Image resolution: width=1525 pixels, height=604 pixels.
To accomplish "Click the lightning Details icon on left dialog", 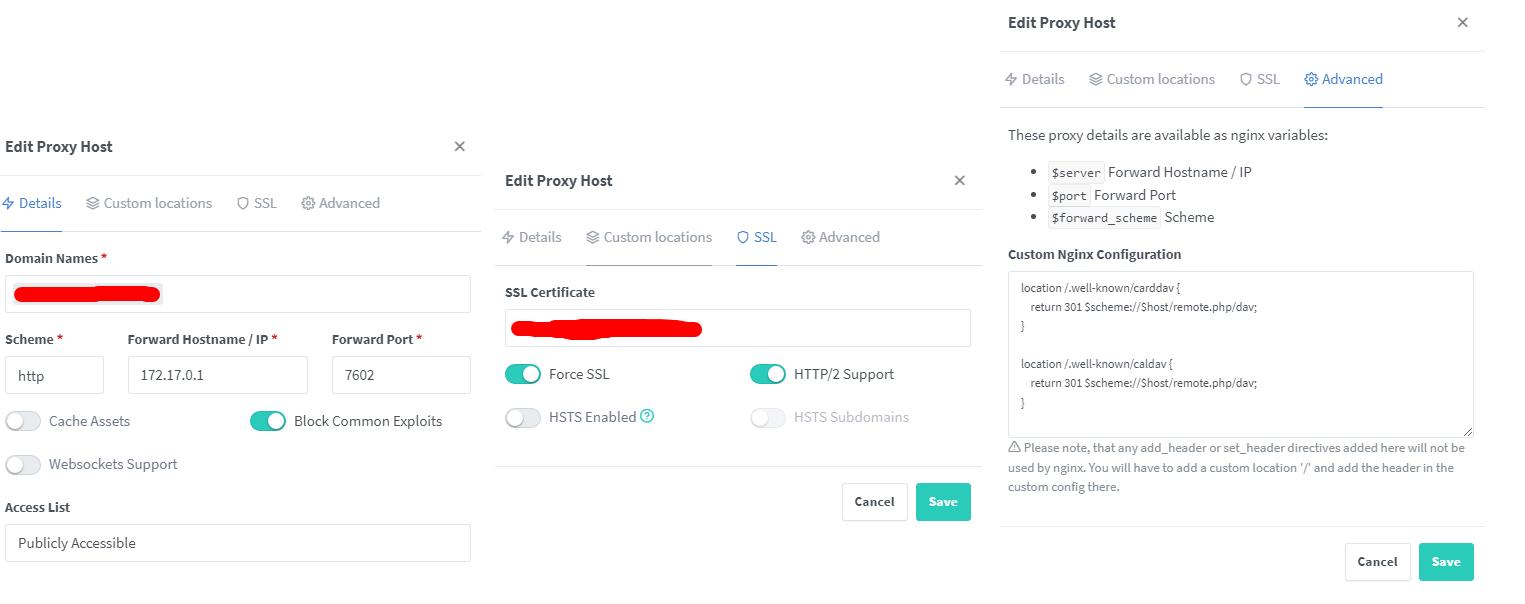I will tap(9, 203).
